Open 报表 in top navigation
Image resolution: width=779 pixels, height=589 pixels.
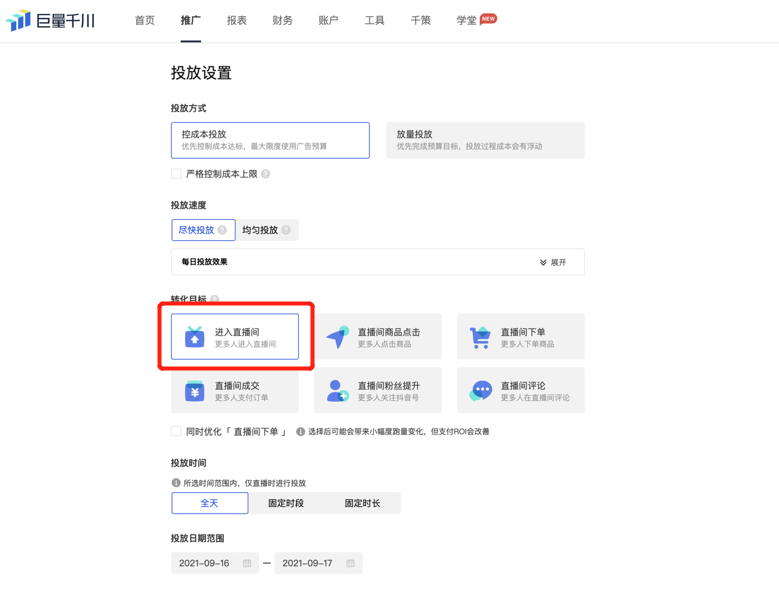(x=237, y=20)
